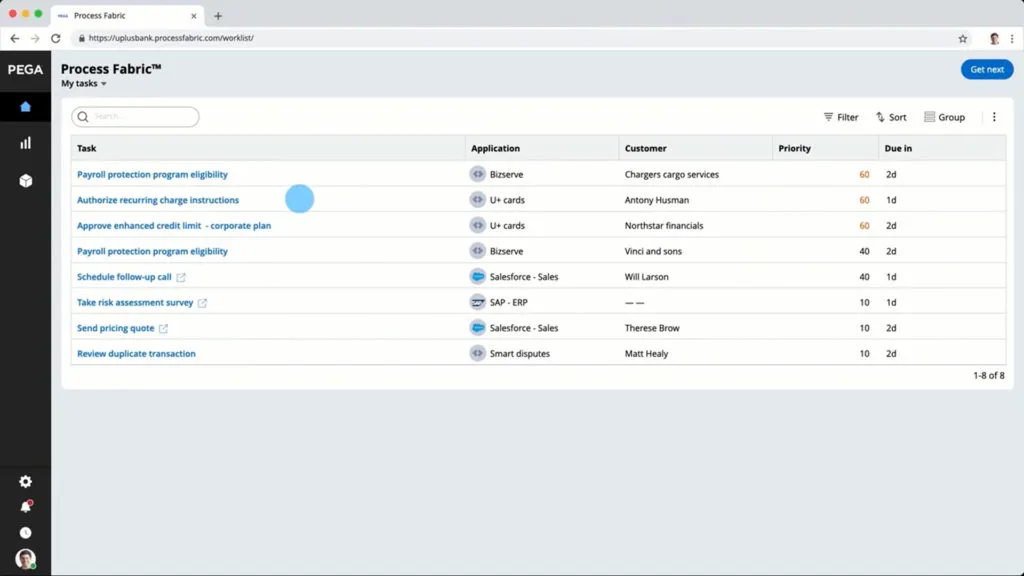The width and height of the screenshot is (1024, 576).
Task: Click the SAP - ERP application icon
Action: pos(478,302)
